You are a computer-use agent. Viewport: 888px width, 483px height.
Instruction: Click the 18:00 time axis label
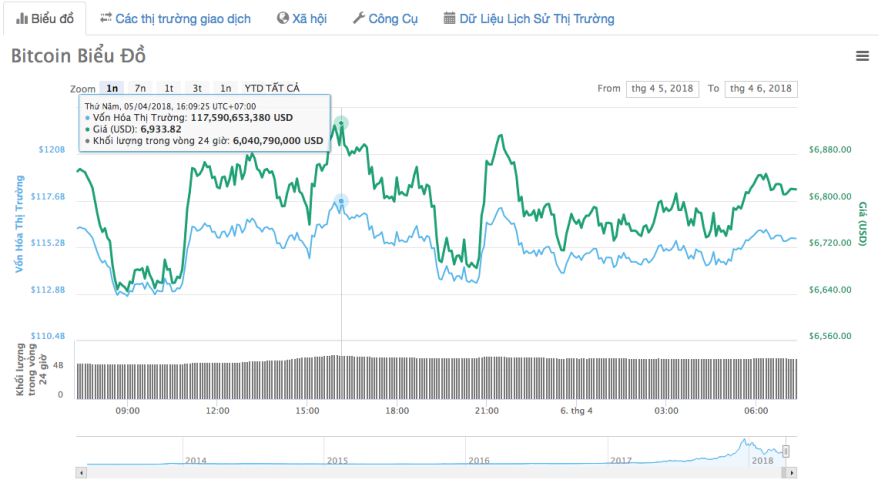click(397, 411)
